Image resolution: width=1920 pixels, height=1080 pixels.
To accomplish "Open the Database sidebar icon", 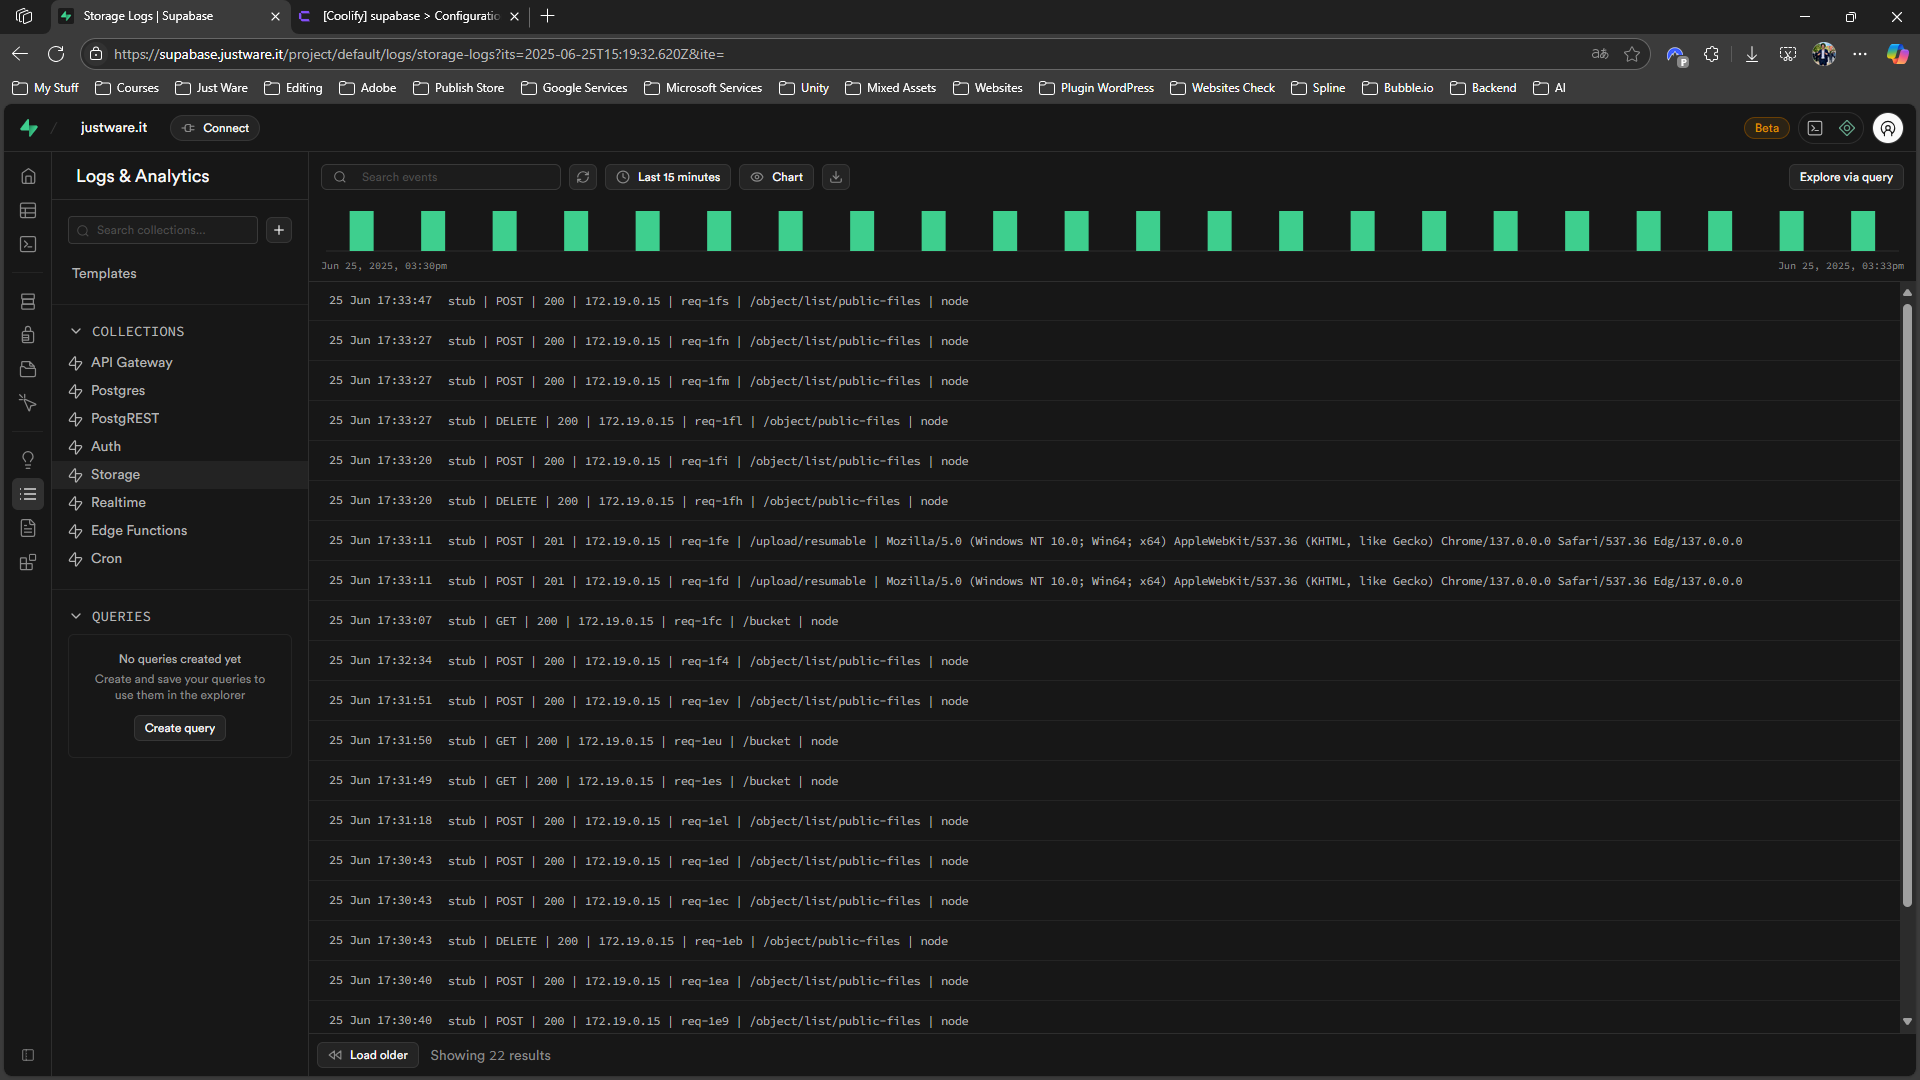I will (x=27, y=301).
